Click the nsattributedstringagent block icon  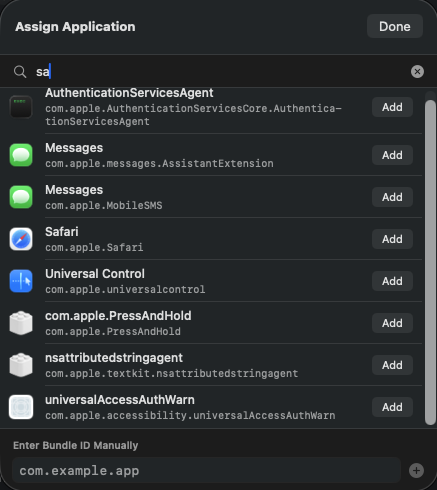pyautogui.click(x=21, y=365)
